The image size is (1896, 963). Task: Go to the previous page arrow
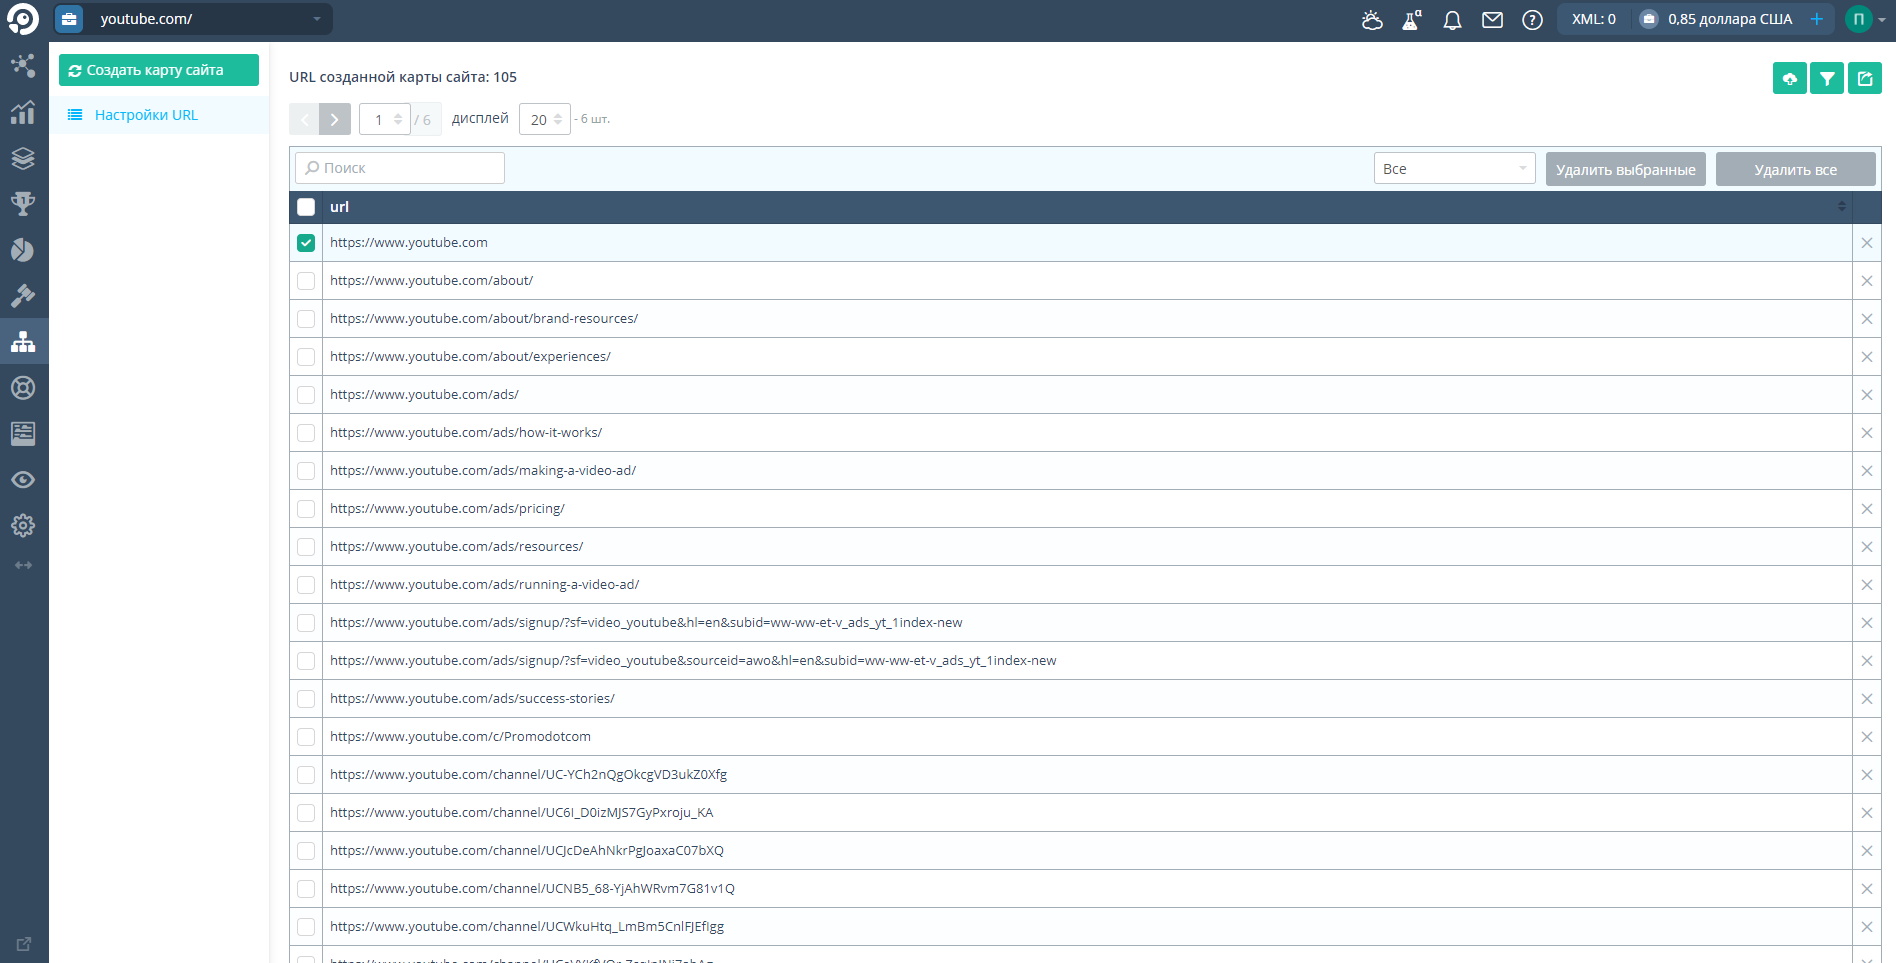[304, 119]
